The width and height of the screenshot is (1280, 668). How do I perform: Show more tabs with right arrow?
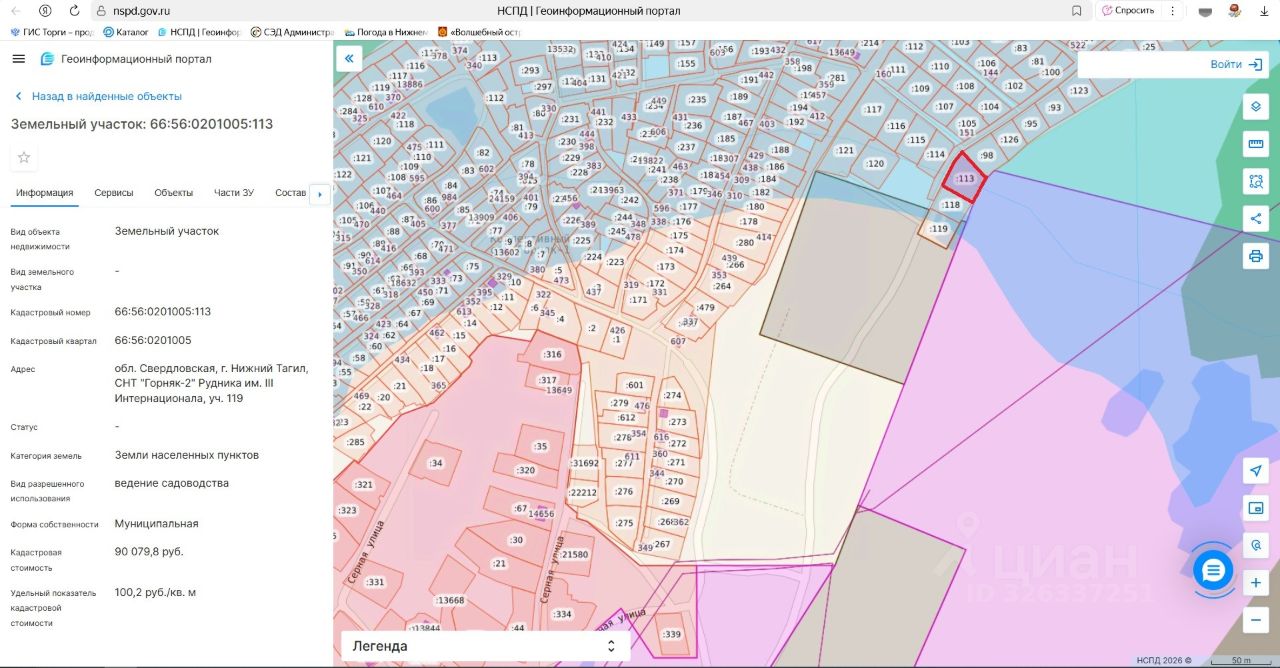click(320, 193)
